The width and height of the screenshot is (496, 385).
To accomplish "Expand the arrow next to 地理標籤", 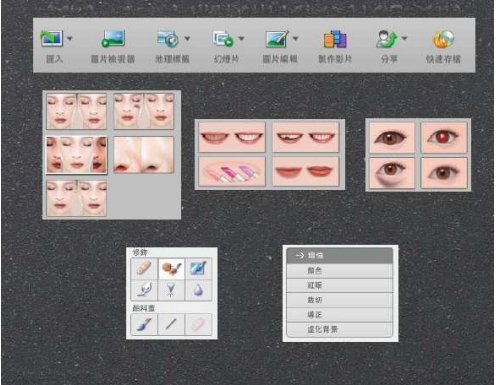I will (x=187, y=38).
